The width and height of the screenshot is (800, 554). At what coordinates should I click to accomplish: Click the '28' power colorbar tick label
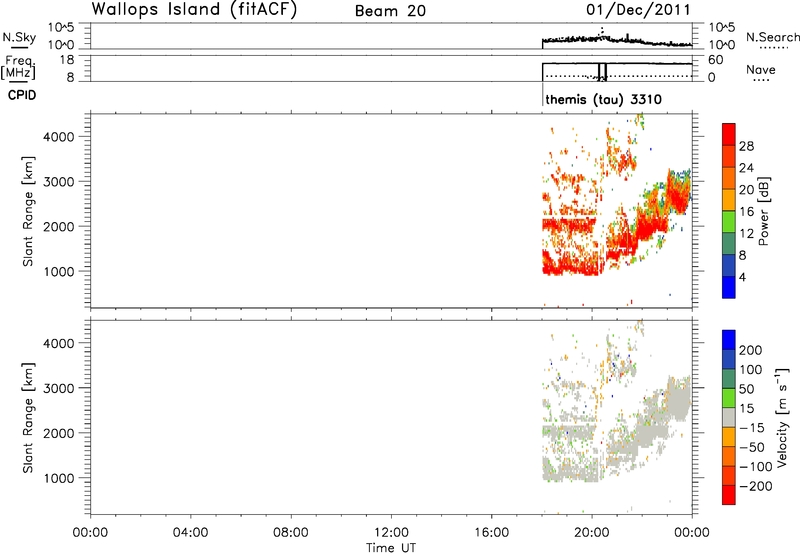click(x=746, y=146)
